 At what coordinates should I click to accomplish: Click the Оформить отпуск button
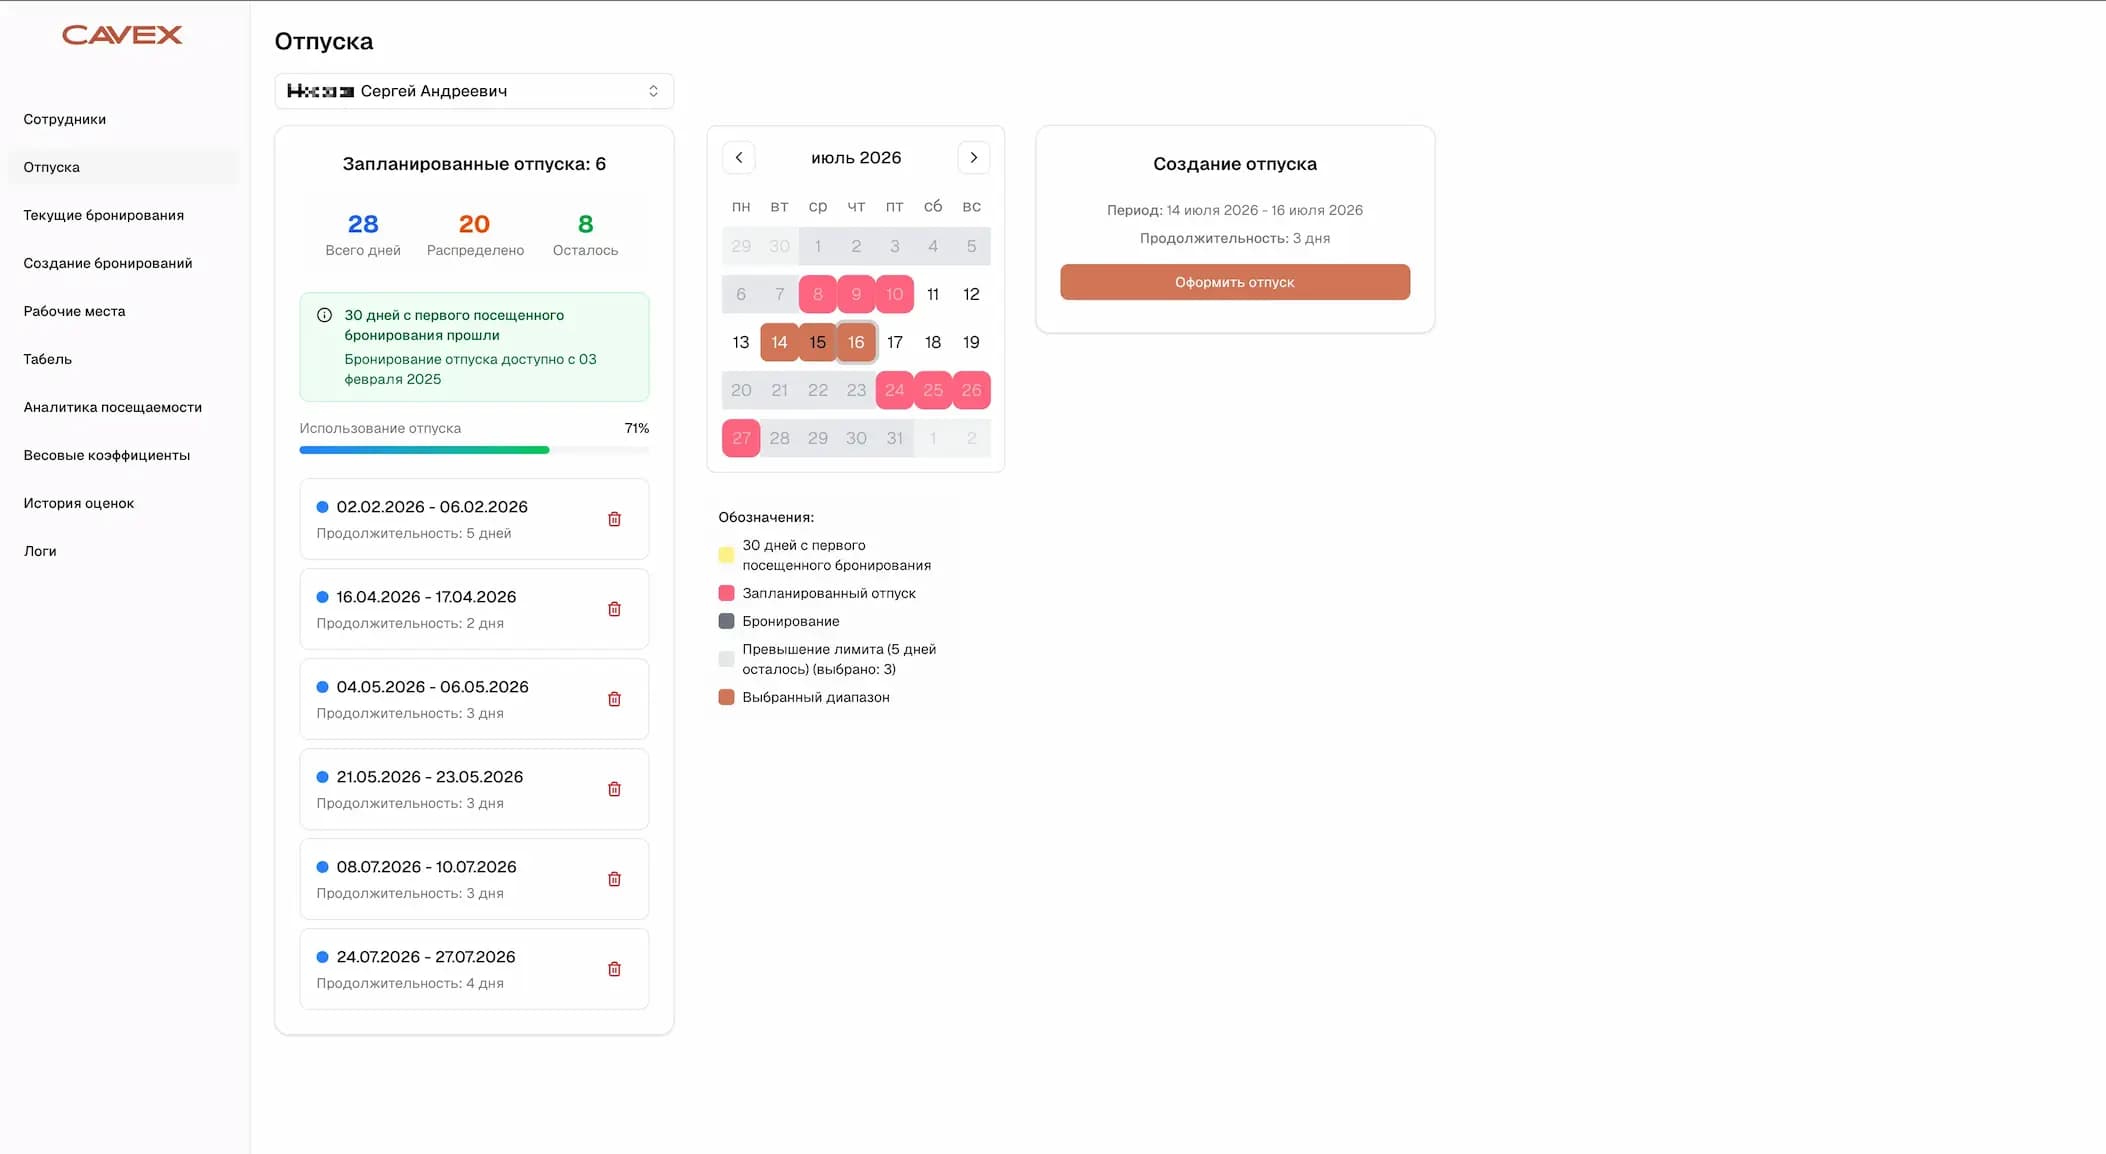1234,282
